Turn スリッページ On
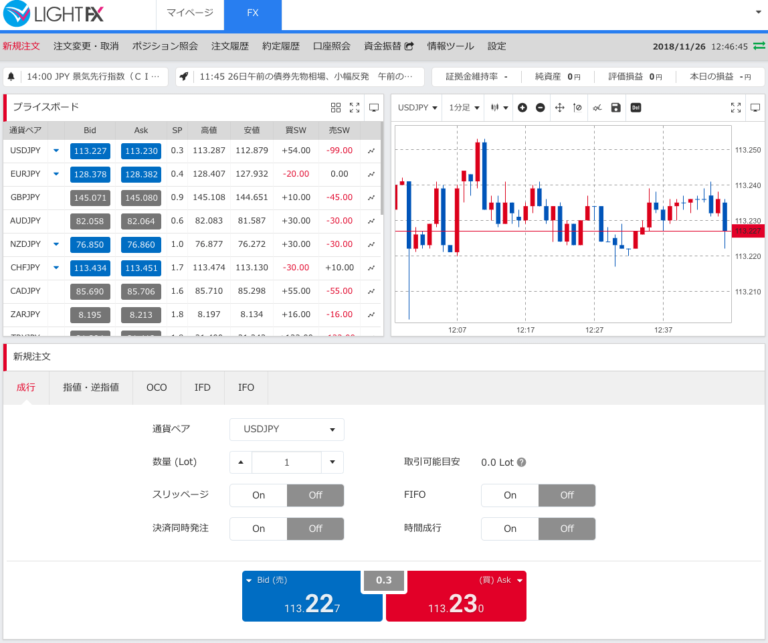 (x=258, y=495)
